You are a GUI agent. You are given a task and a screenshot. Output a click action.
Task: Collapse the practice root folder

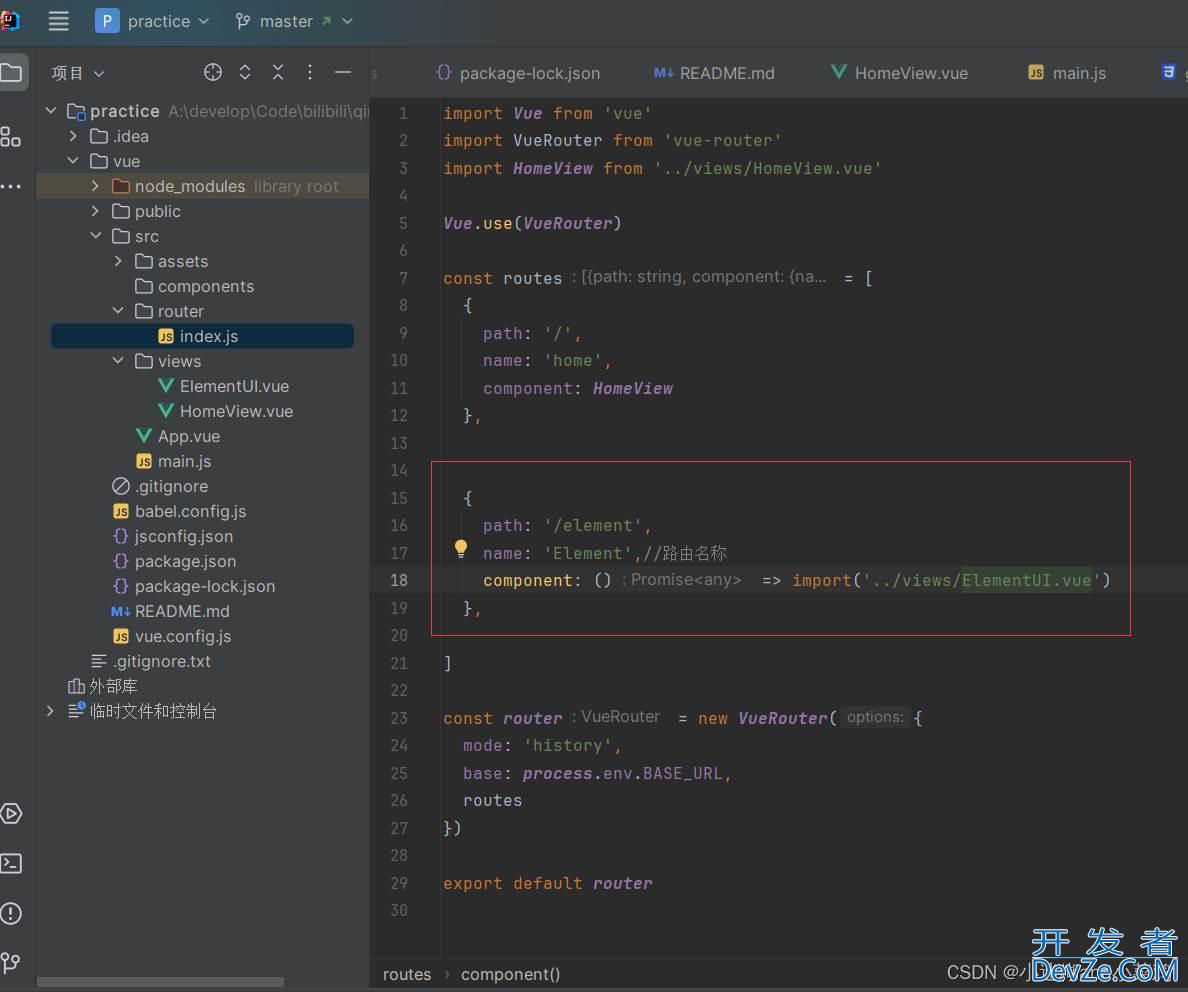[51, 111]
